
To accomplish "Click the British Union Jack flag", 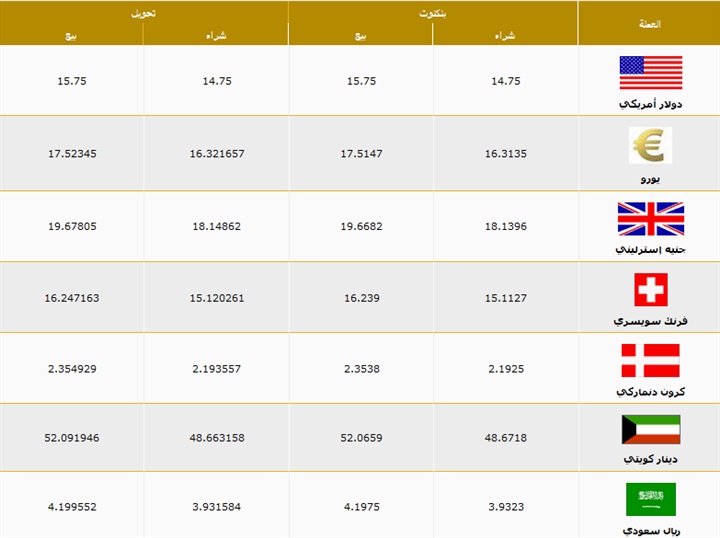I will (x=650, y=218).
